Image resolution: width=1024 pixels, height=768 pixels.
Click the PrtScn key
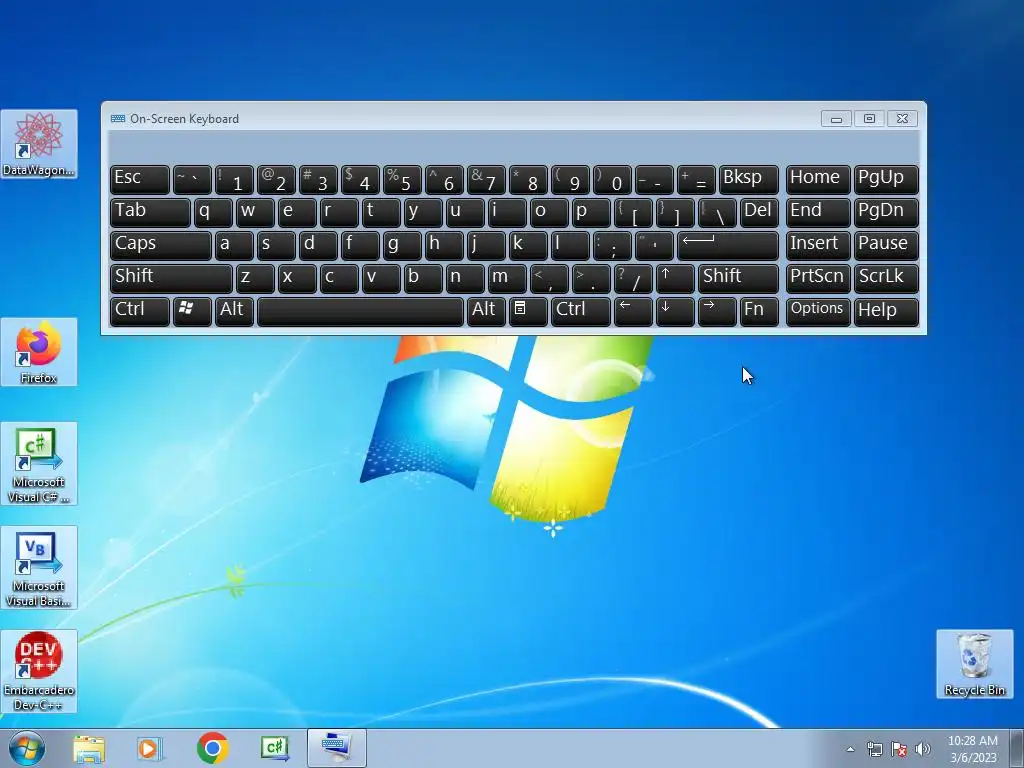point(818,278)
